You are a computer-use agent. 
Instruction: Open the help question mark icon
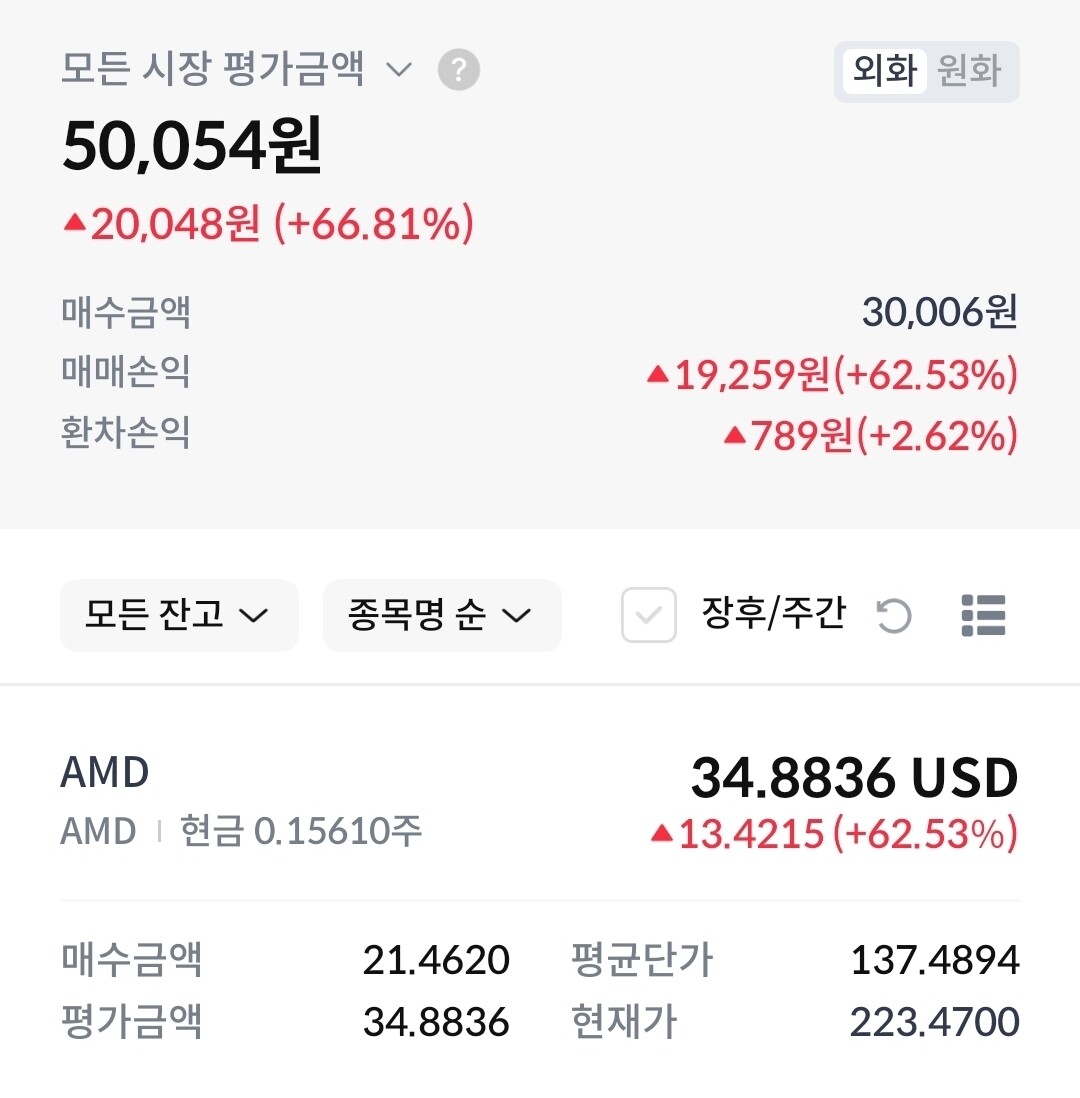tap(459, 71)
